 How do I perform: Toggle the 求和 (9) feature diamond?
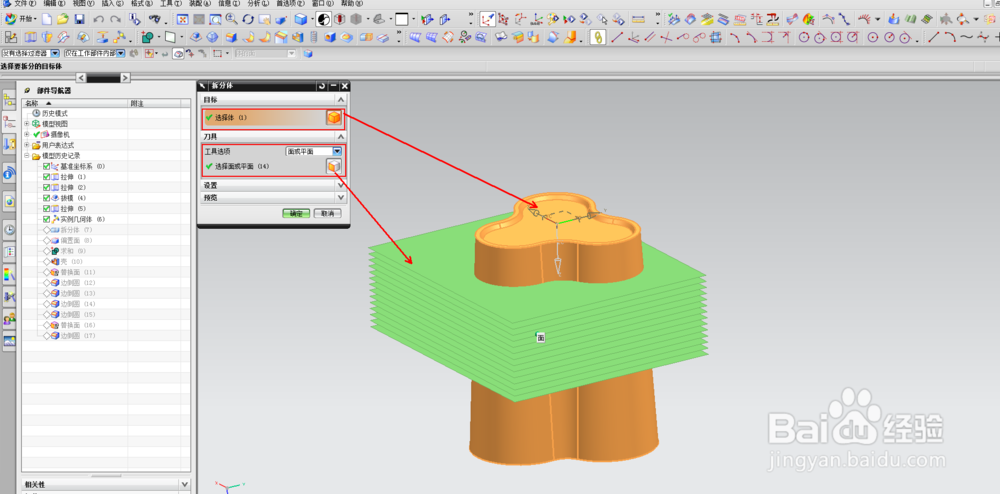(47, 251)
